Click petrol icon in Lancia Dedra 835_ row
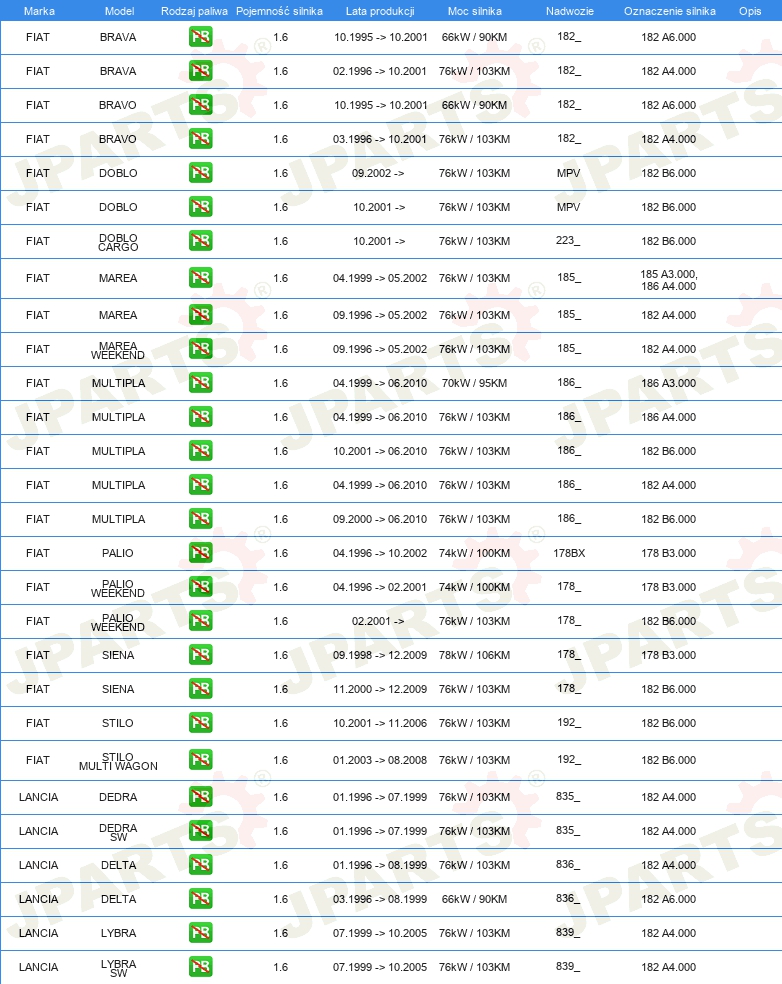782x984 pixels. click(200, 797)
